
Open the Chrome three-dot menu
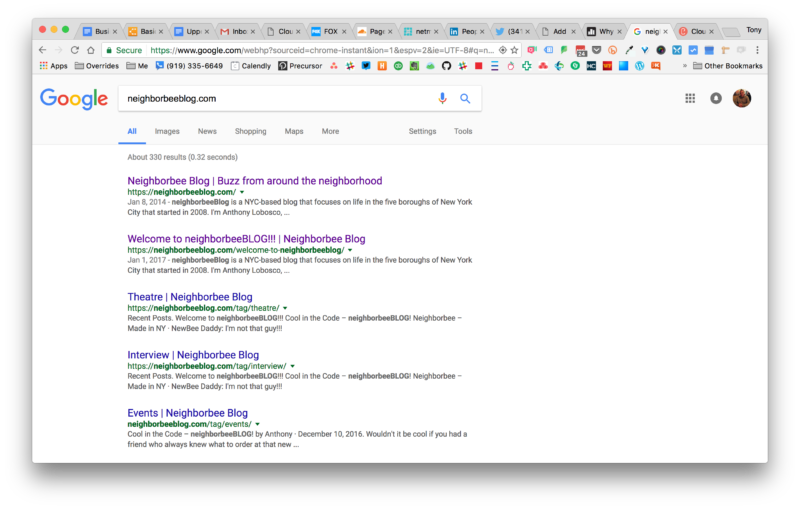pos(757,50)
